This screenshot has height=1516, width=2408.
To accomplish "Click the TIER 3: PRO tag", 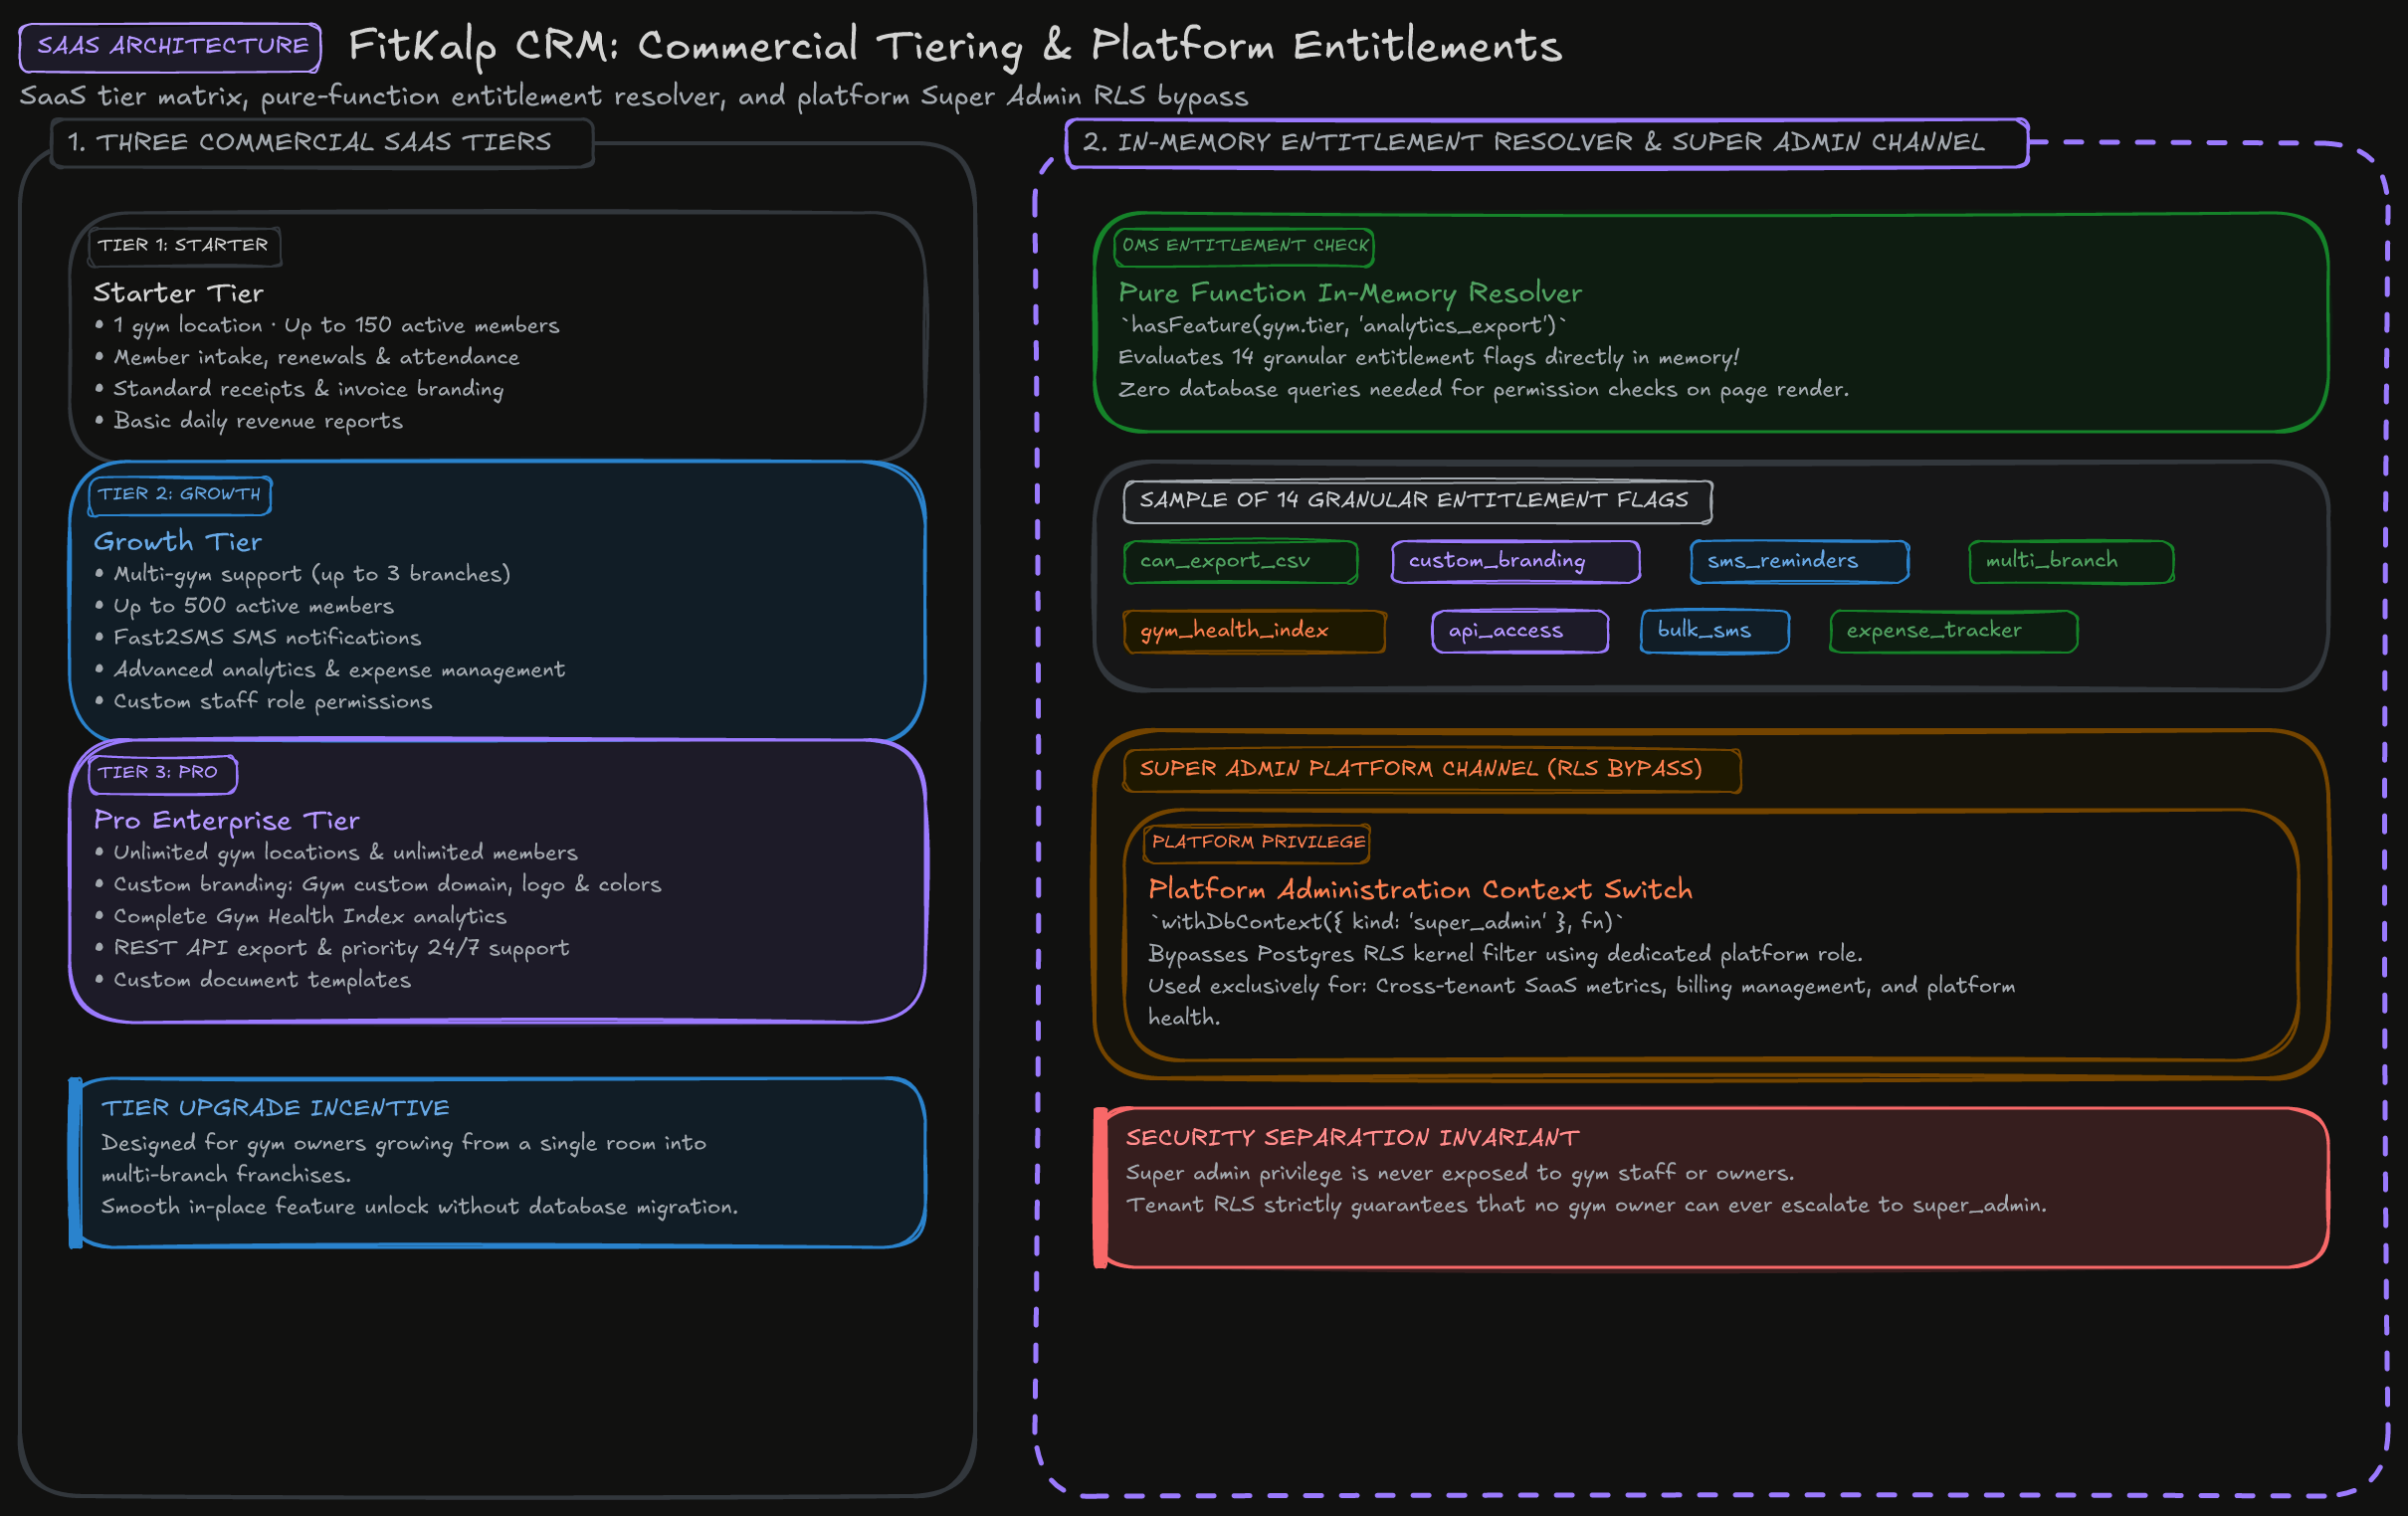I will click(x=163, y=773).
